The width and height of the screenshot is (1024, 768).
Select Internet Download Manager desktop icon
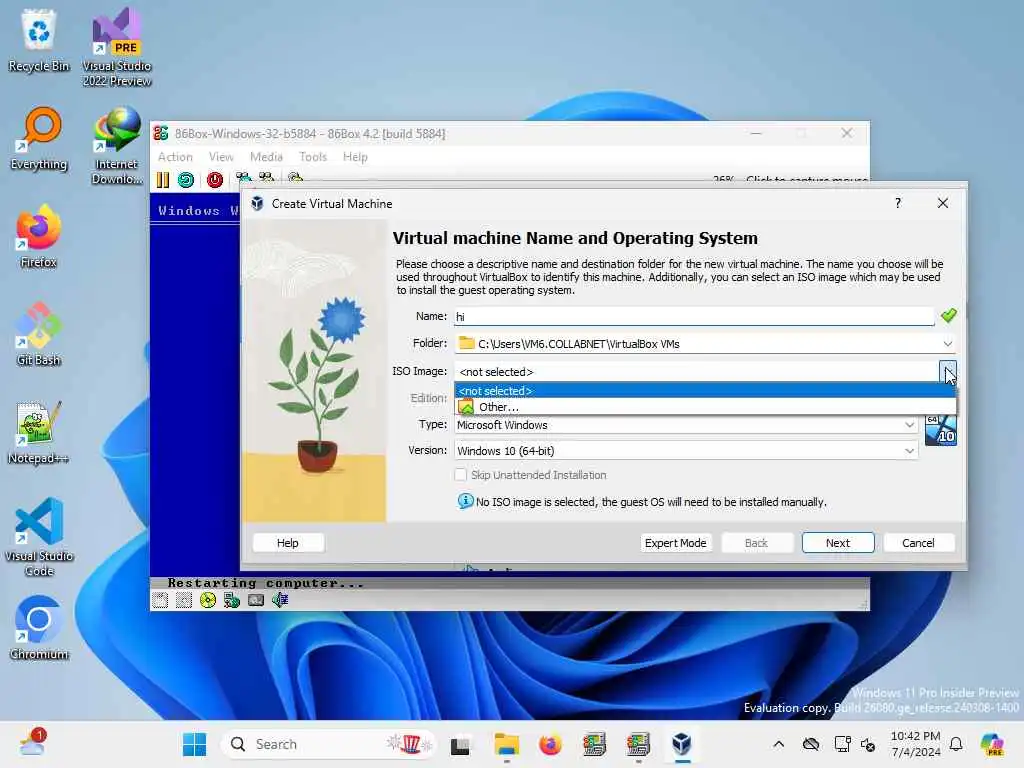[117, 146]
